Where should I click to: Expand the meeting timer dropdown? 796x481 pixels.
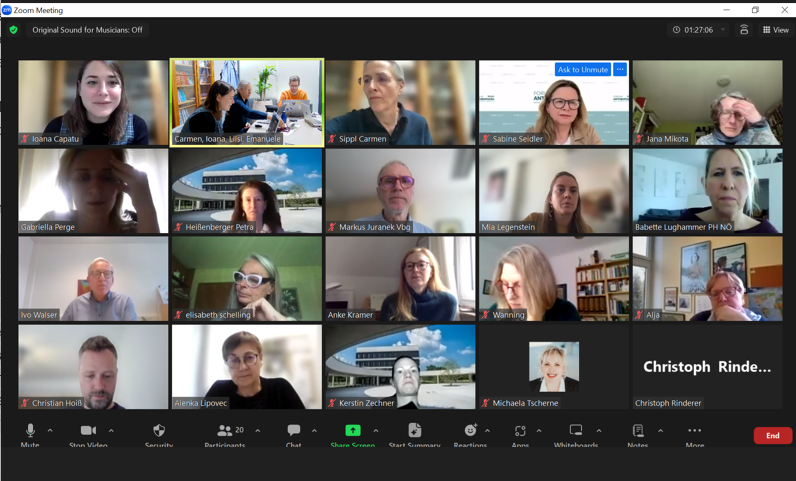point(723,30)
